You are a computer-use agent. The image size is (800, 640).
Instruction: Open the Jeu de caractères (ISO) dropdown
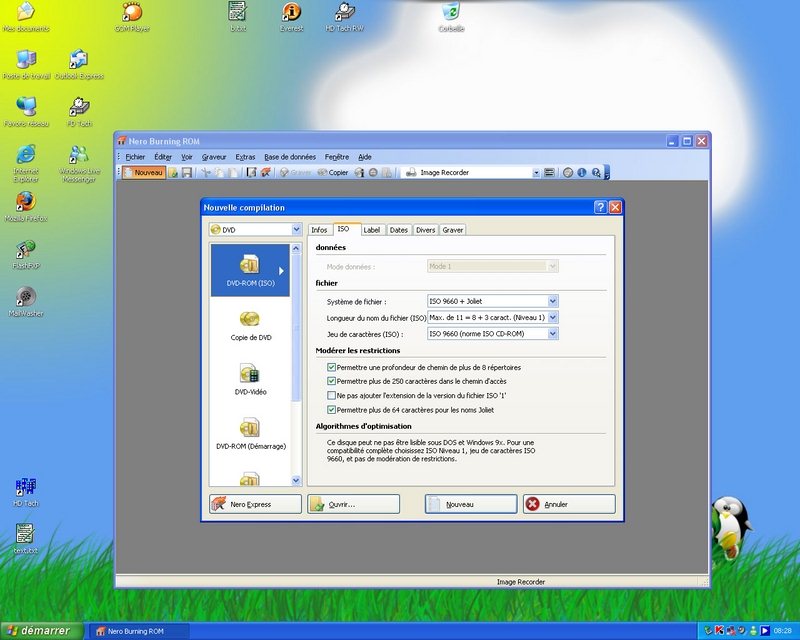[553, 334]
